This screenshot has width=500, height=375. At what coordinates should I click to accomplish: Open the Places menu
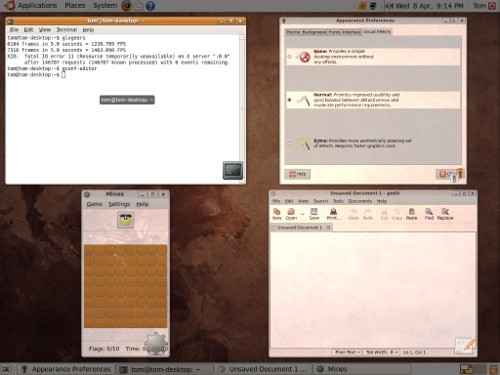coord(75,6)
